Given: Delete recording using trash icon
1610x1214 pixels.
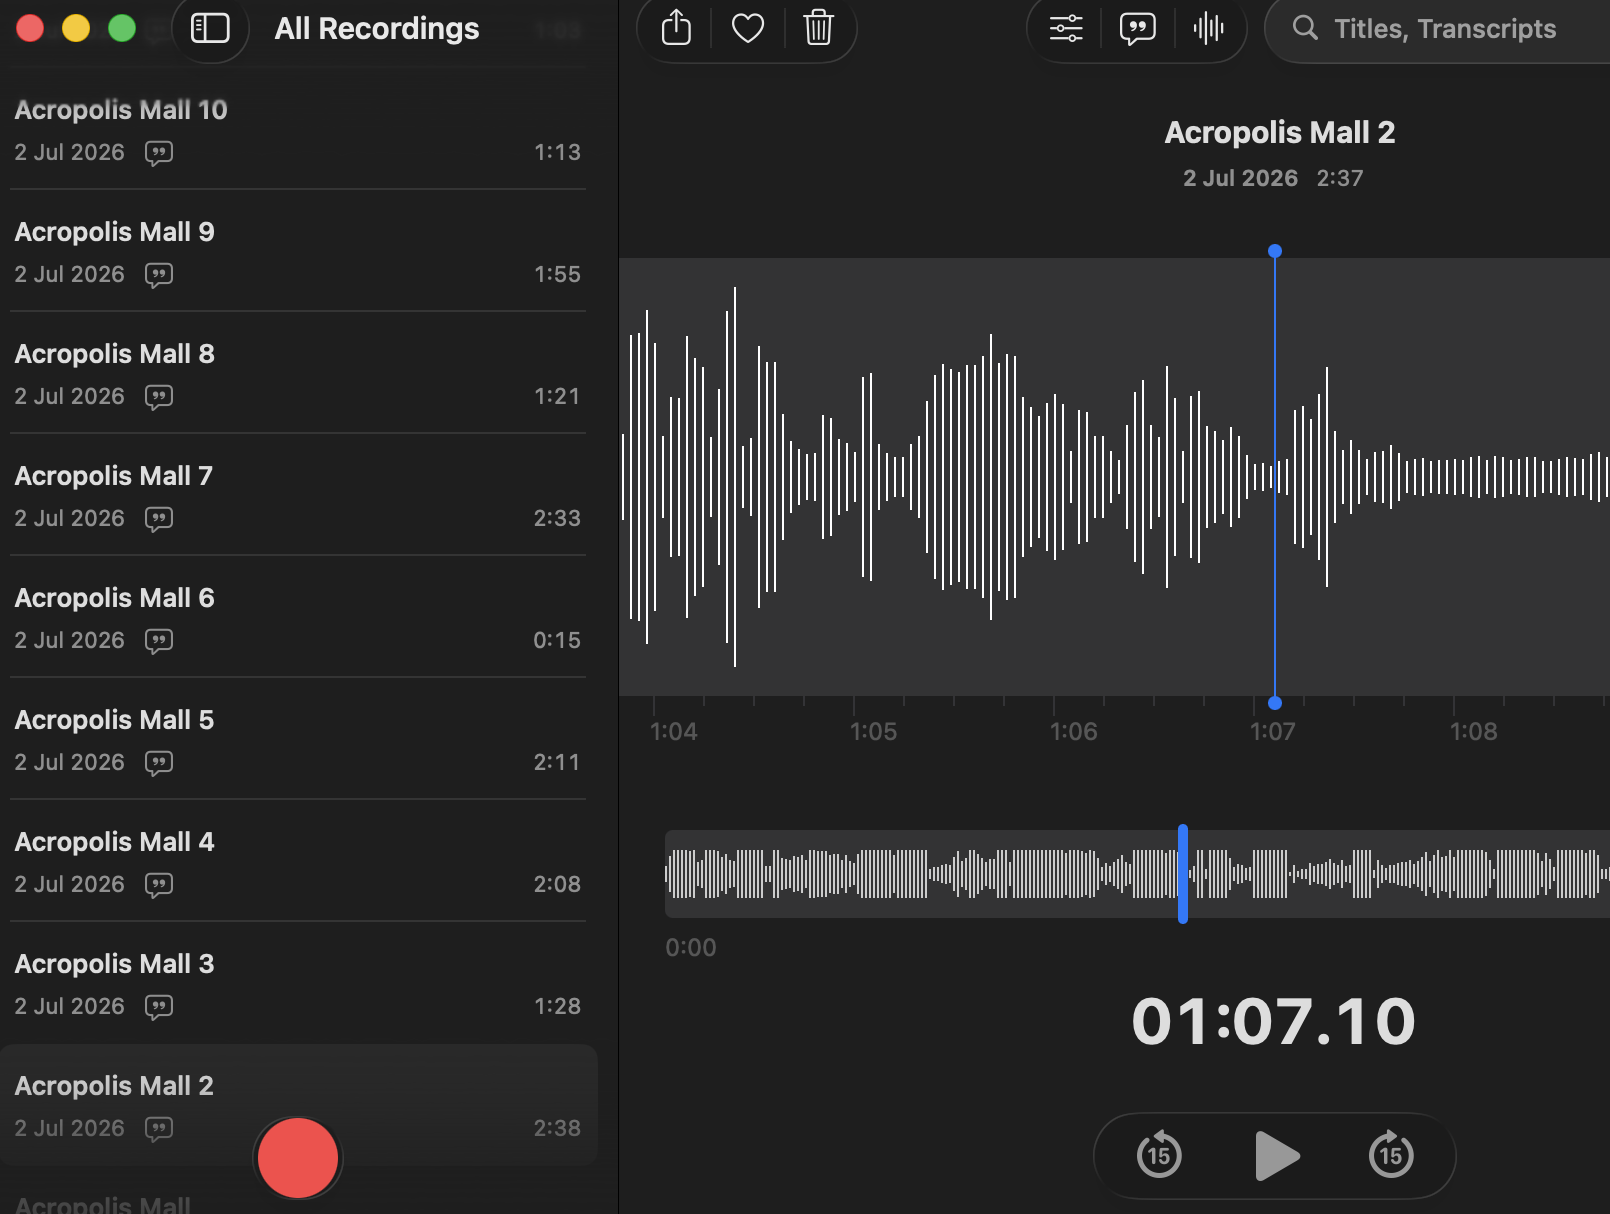Looking at the screenshot, I should tap(818, 28).
